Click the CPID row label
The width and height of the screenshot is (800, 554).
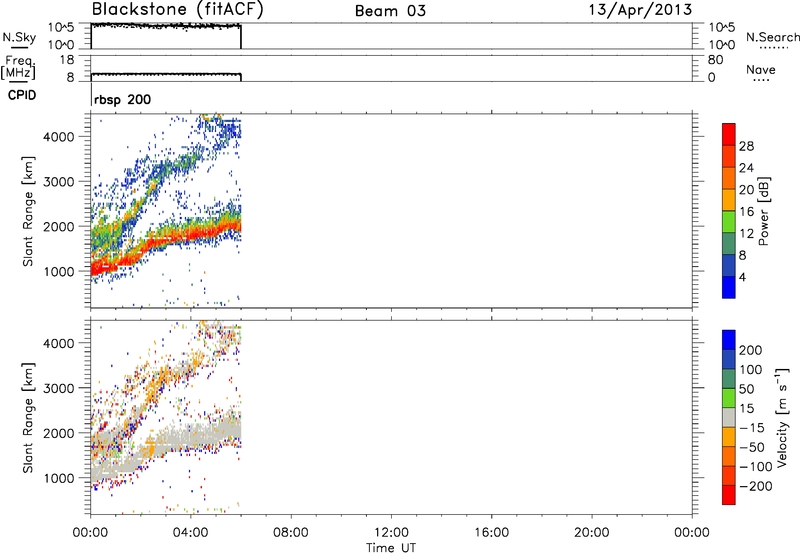[22, 95]
